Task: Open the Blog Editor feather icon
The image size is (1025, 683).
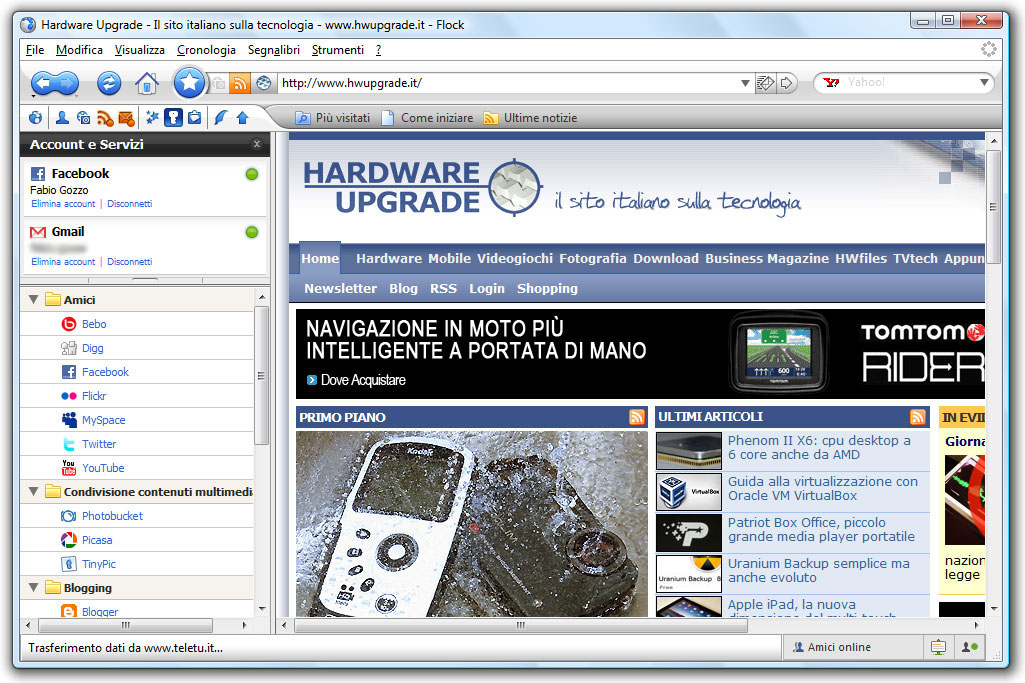Action: pos(221,118)
